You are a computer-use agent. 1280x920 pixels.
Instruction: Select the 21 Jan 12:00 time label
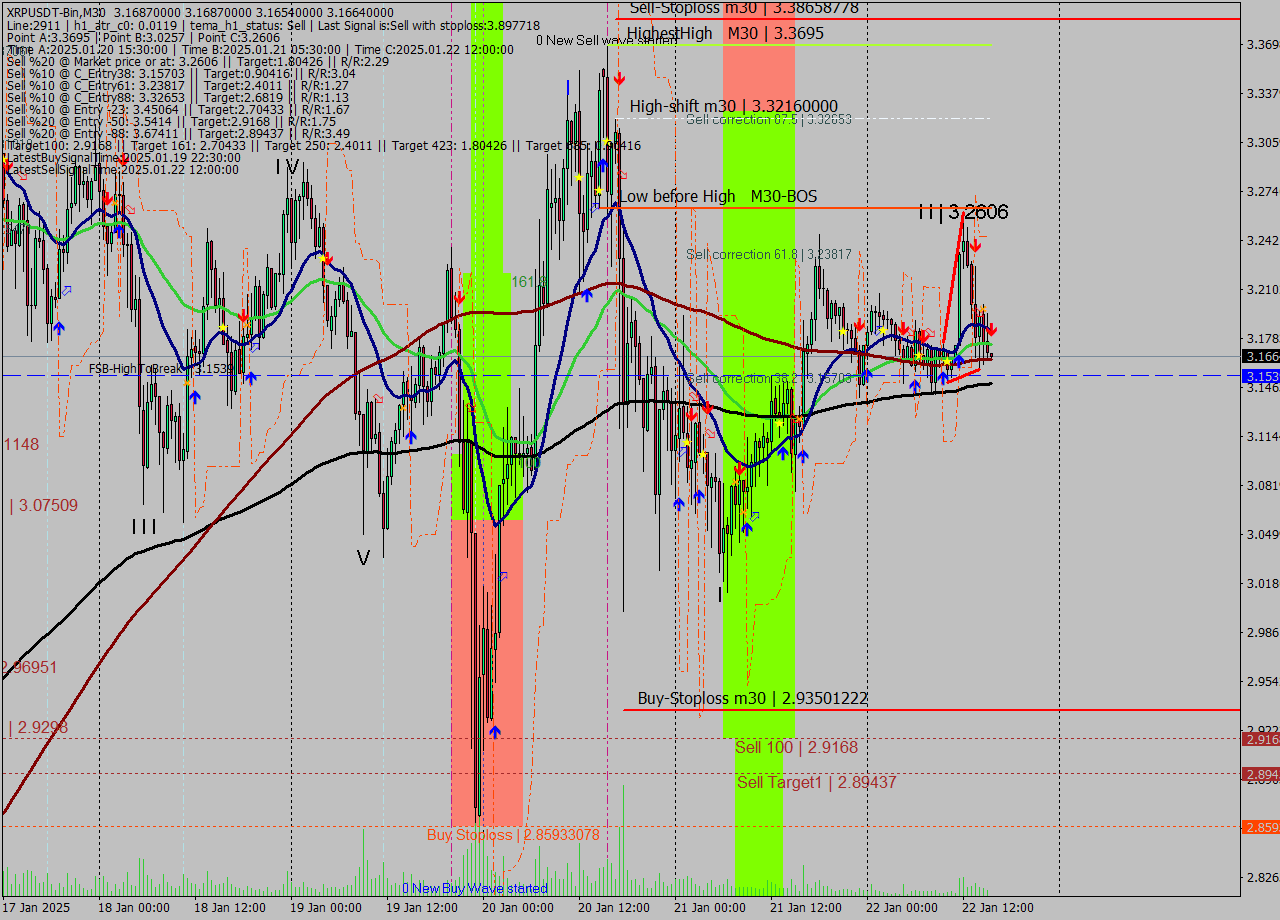point(806,907)
